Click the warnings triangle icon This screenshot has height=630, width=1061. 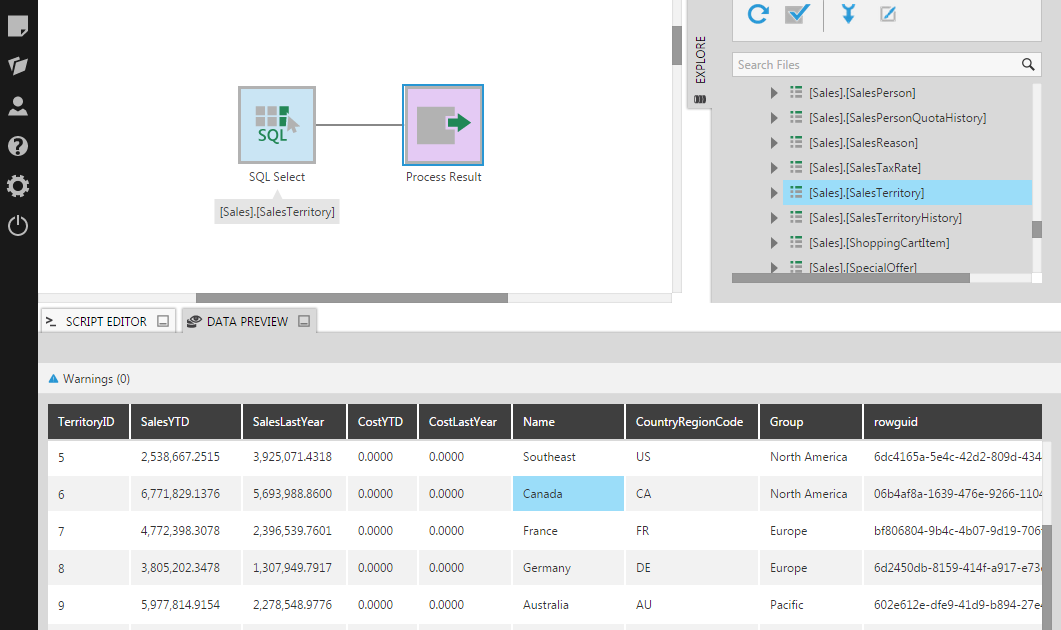coord(53,379)
